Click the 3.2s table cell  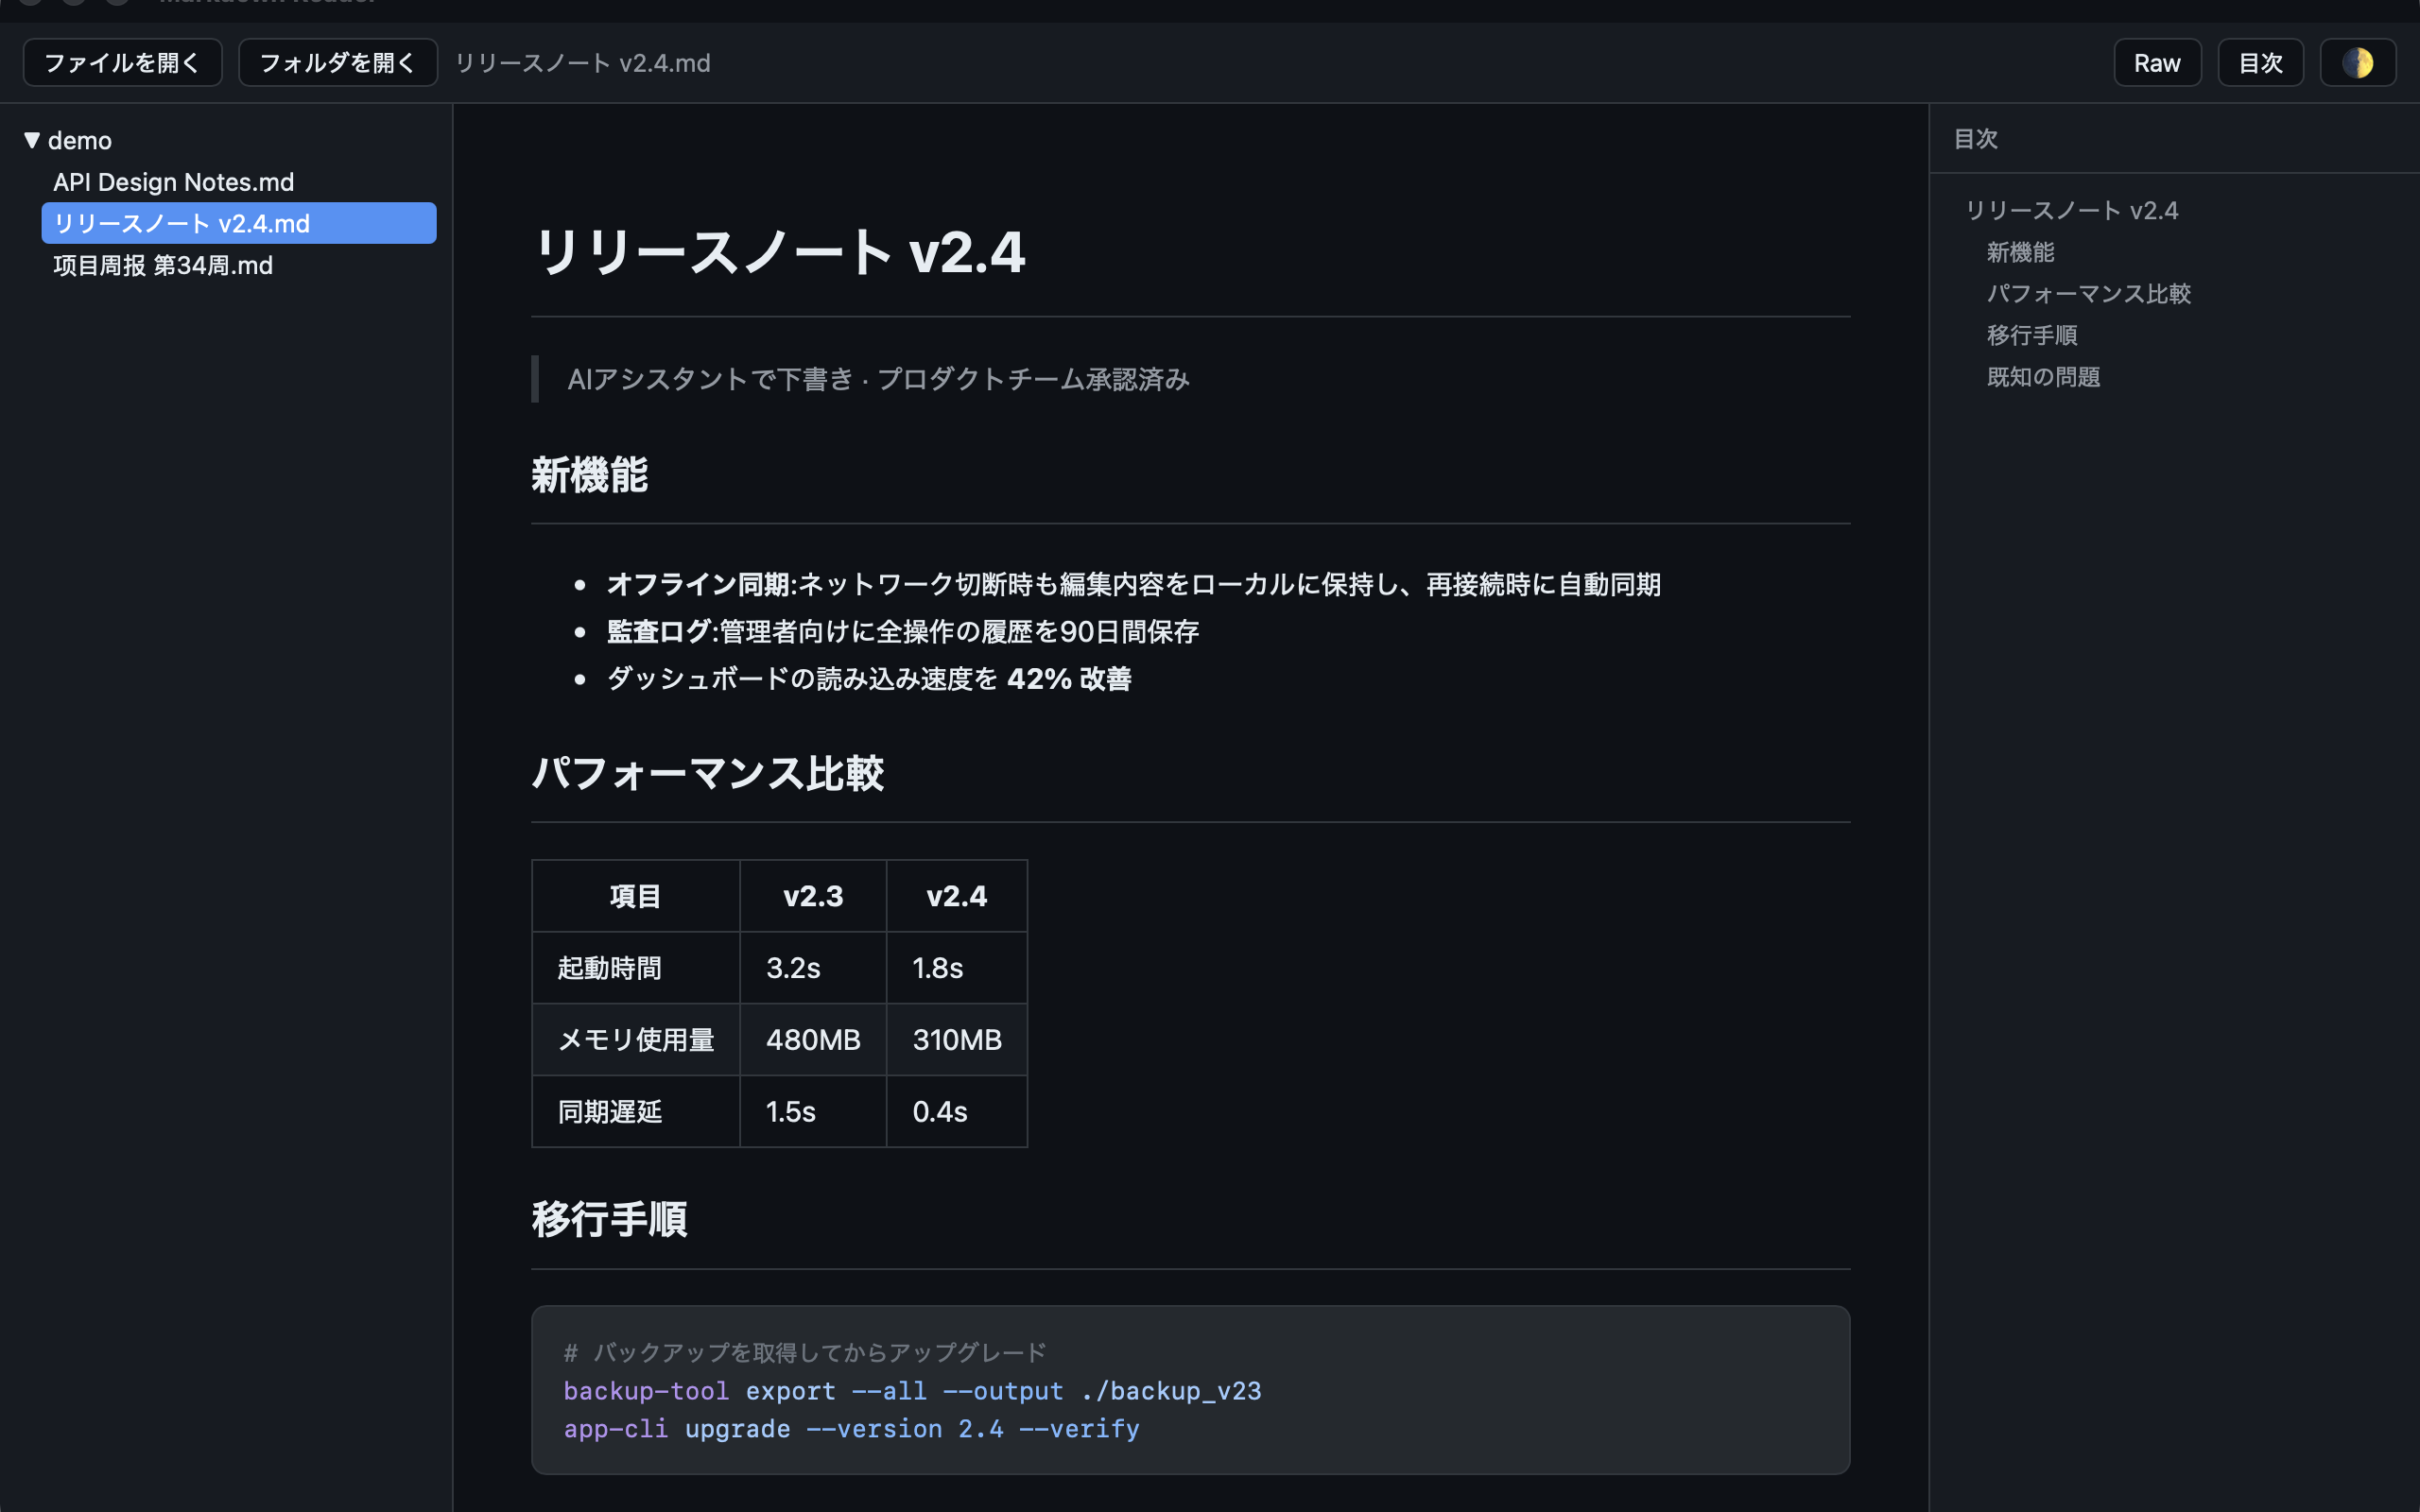pos(813,968)
